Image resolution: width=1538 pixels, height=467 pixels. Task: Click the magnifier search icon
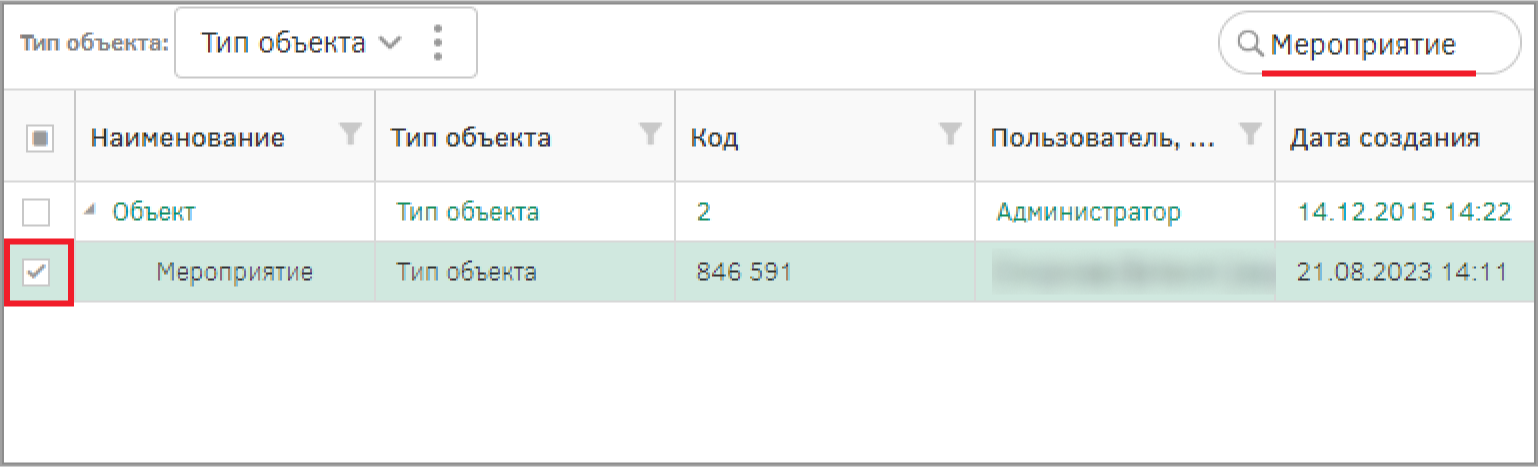coord(1250,43)
